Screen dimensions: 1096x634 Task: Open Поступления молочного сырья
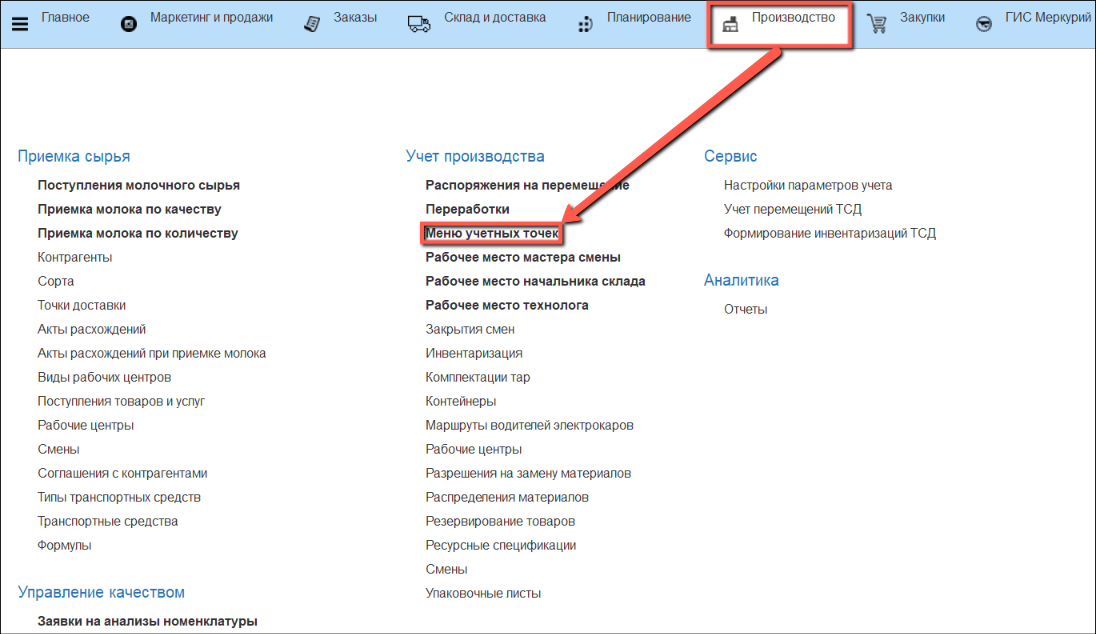(x=138, y=185)
